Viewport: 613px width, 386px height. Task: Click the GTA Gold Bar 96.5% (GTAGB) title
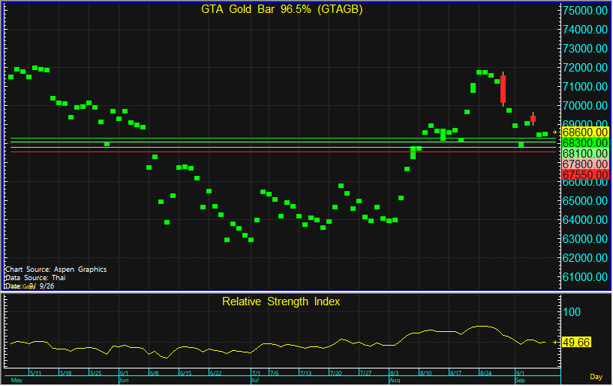(282, 9)
